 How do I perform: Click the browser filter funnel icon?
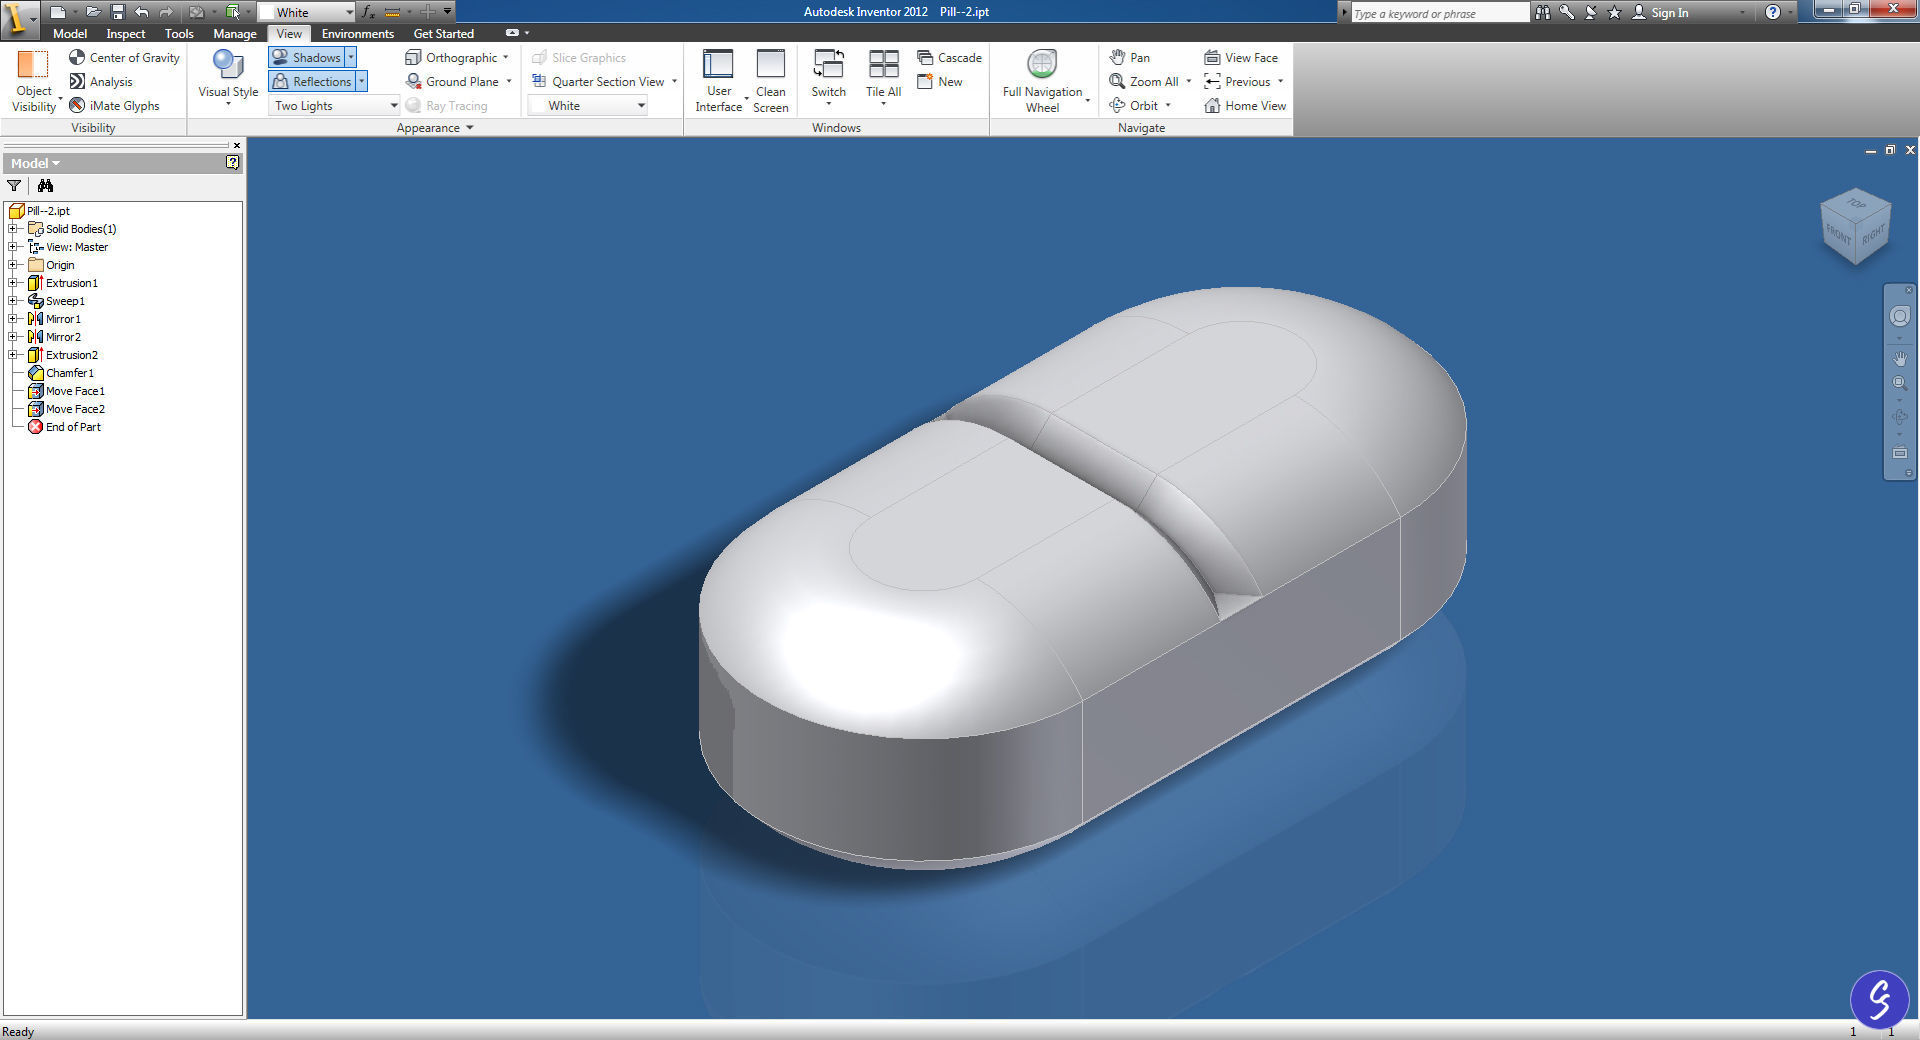(14, 186)
